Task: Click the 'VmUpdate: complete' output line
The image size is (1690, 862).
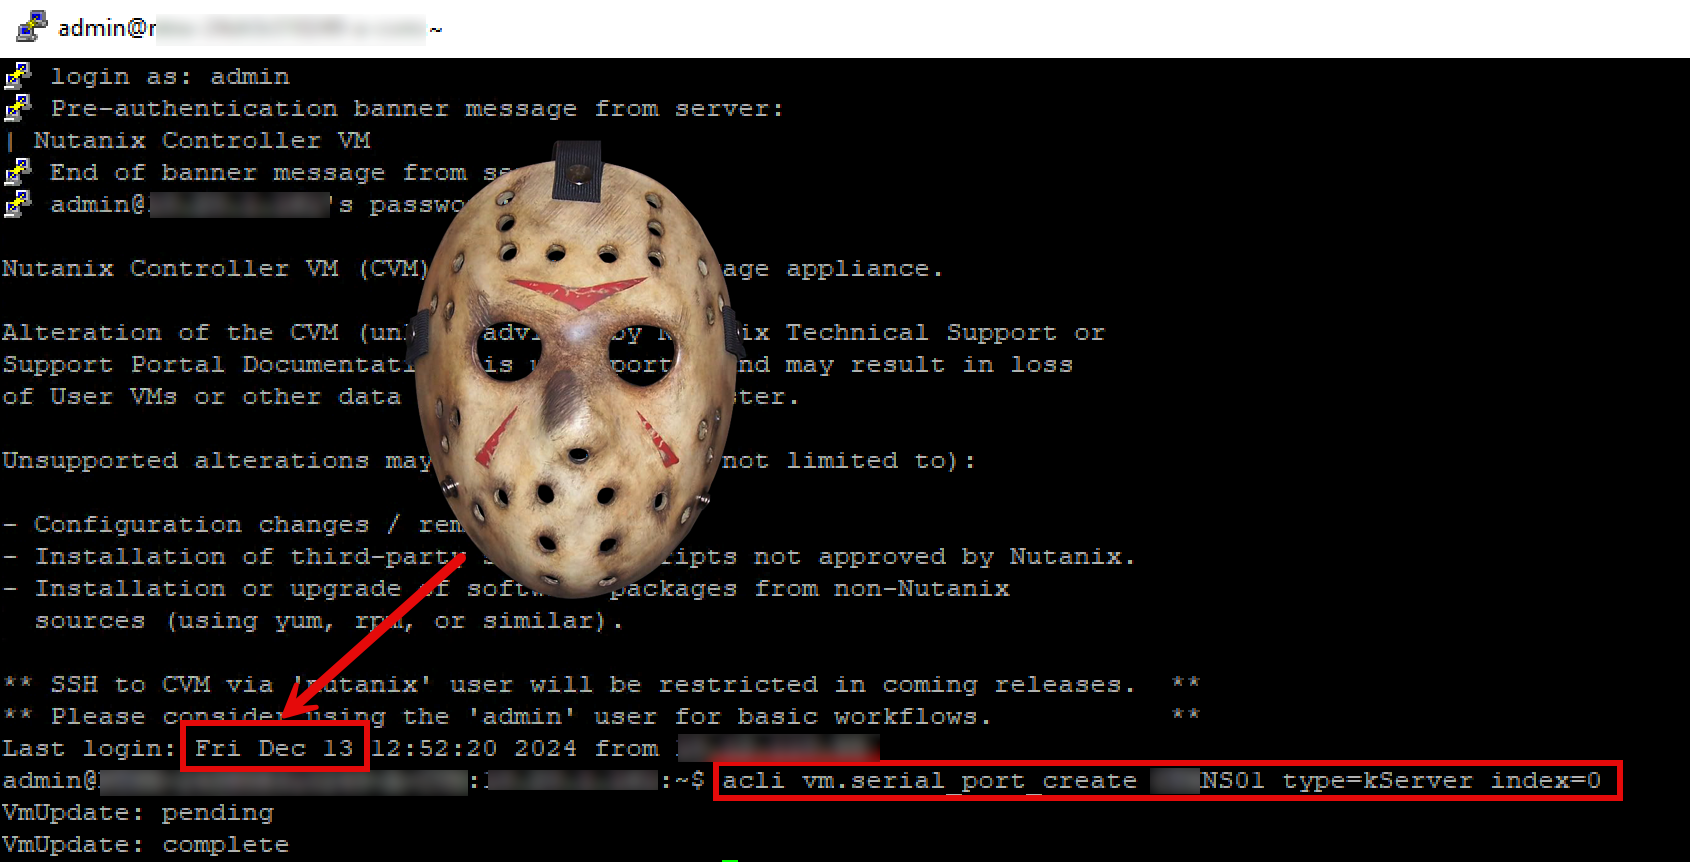Action: coord(145,844)
